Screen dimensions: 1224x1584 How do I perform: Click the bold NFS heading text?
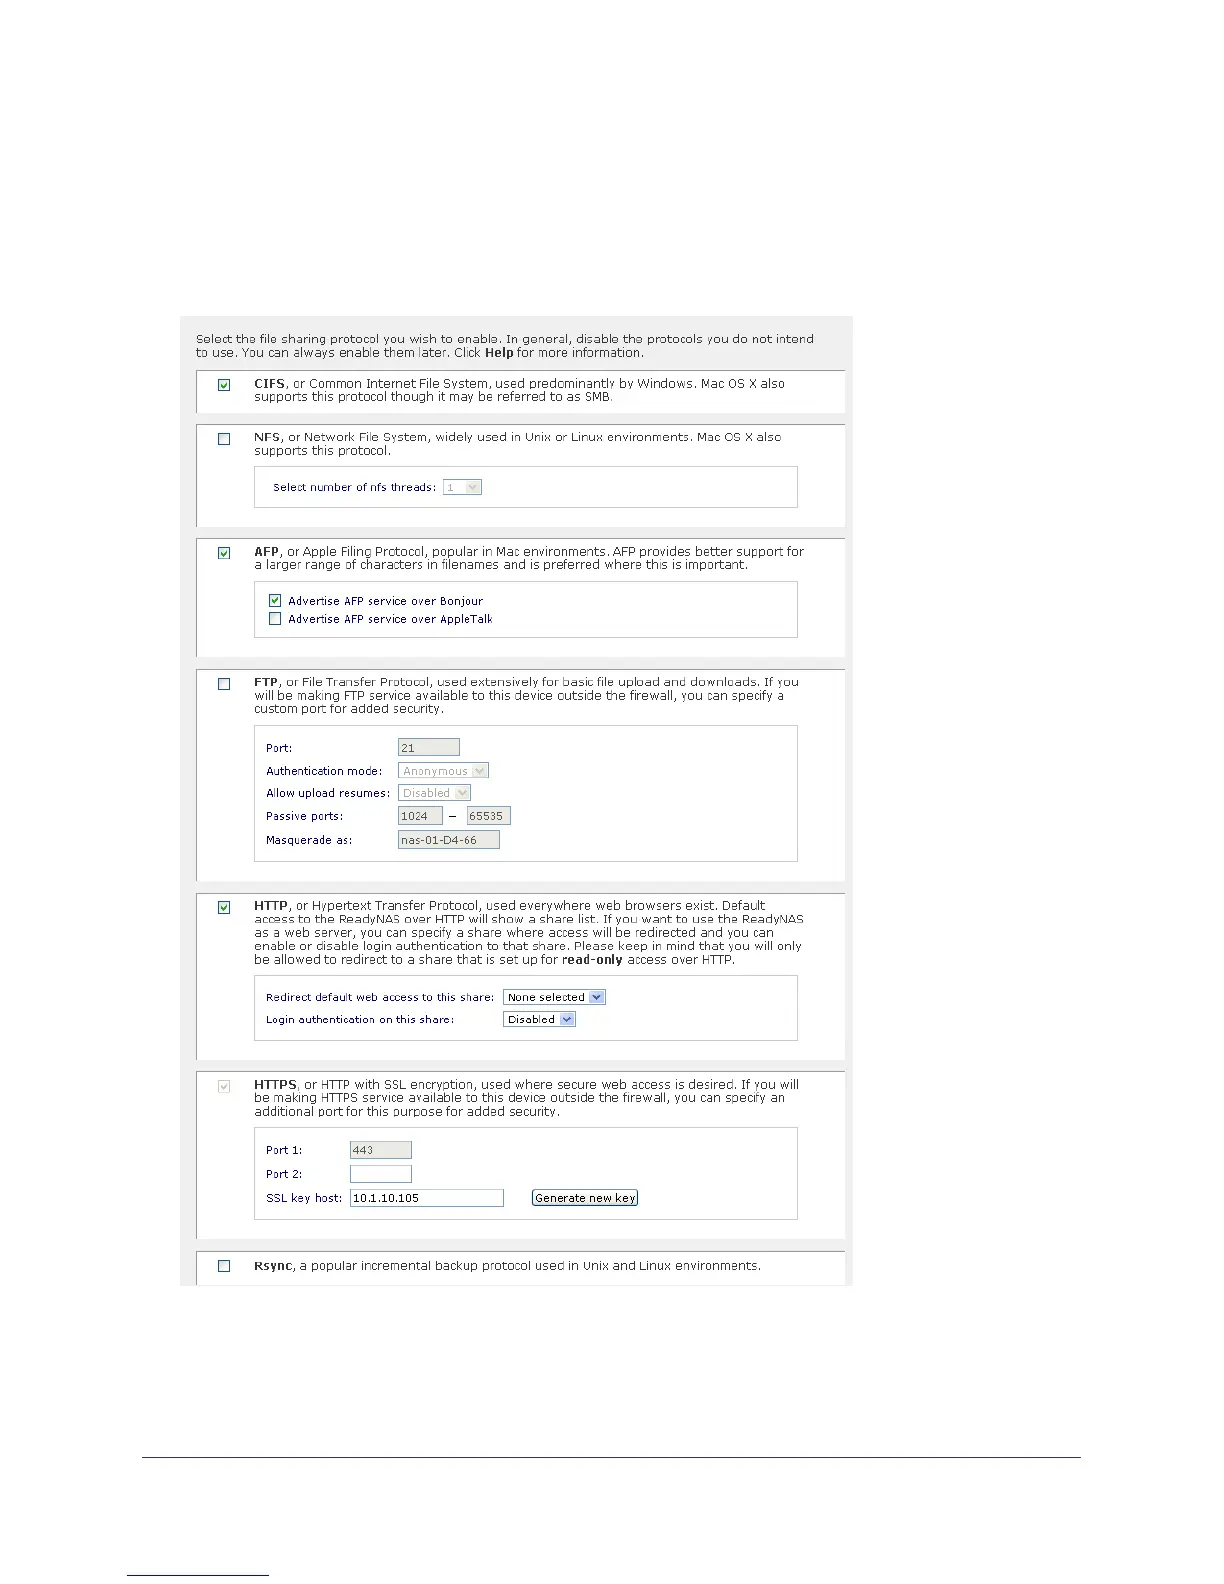tap(267, 437)
